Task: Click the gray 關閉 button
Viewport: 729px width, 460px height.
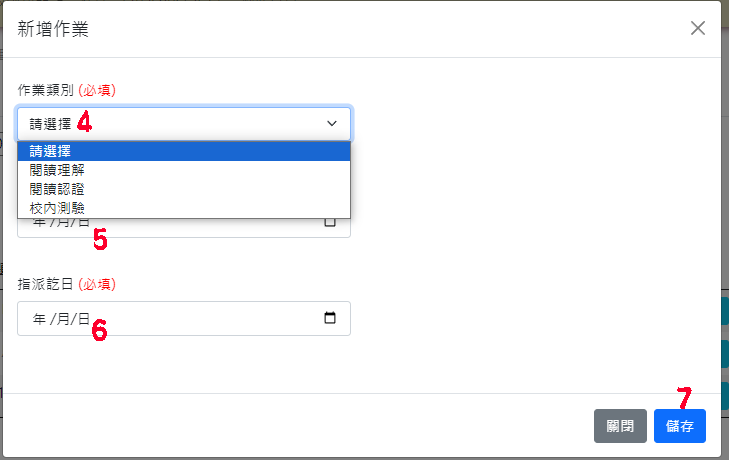Action: (620, 426)
